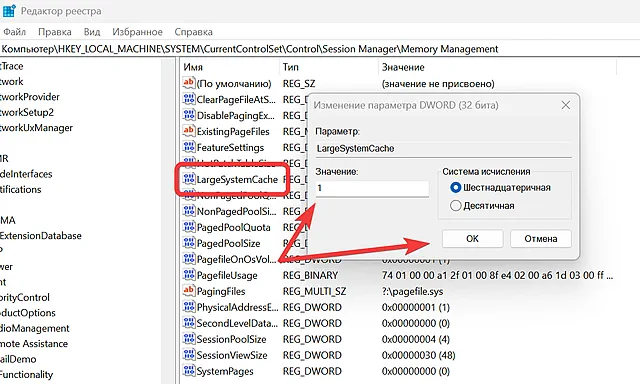Click the registry path address bar
This screenshot has width=640, height=384.
tap(320, 49)
